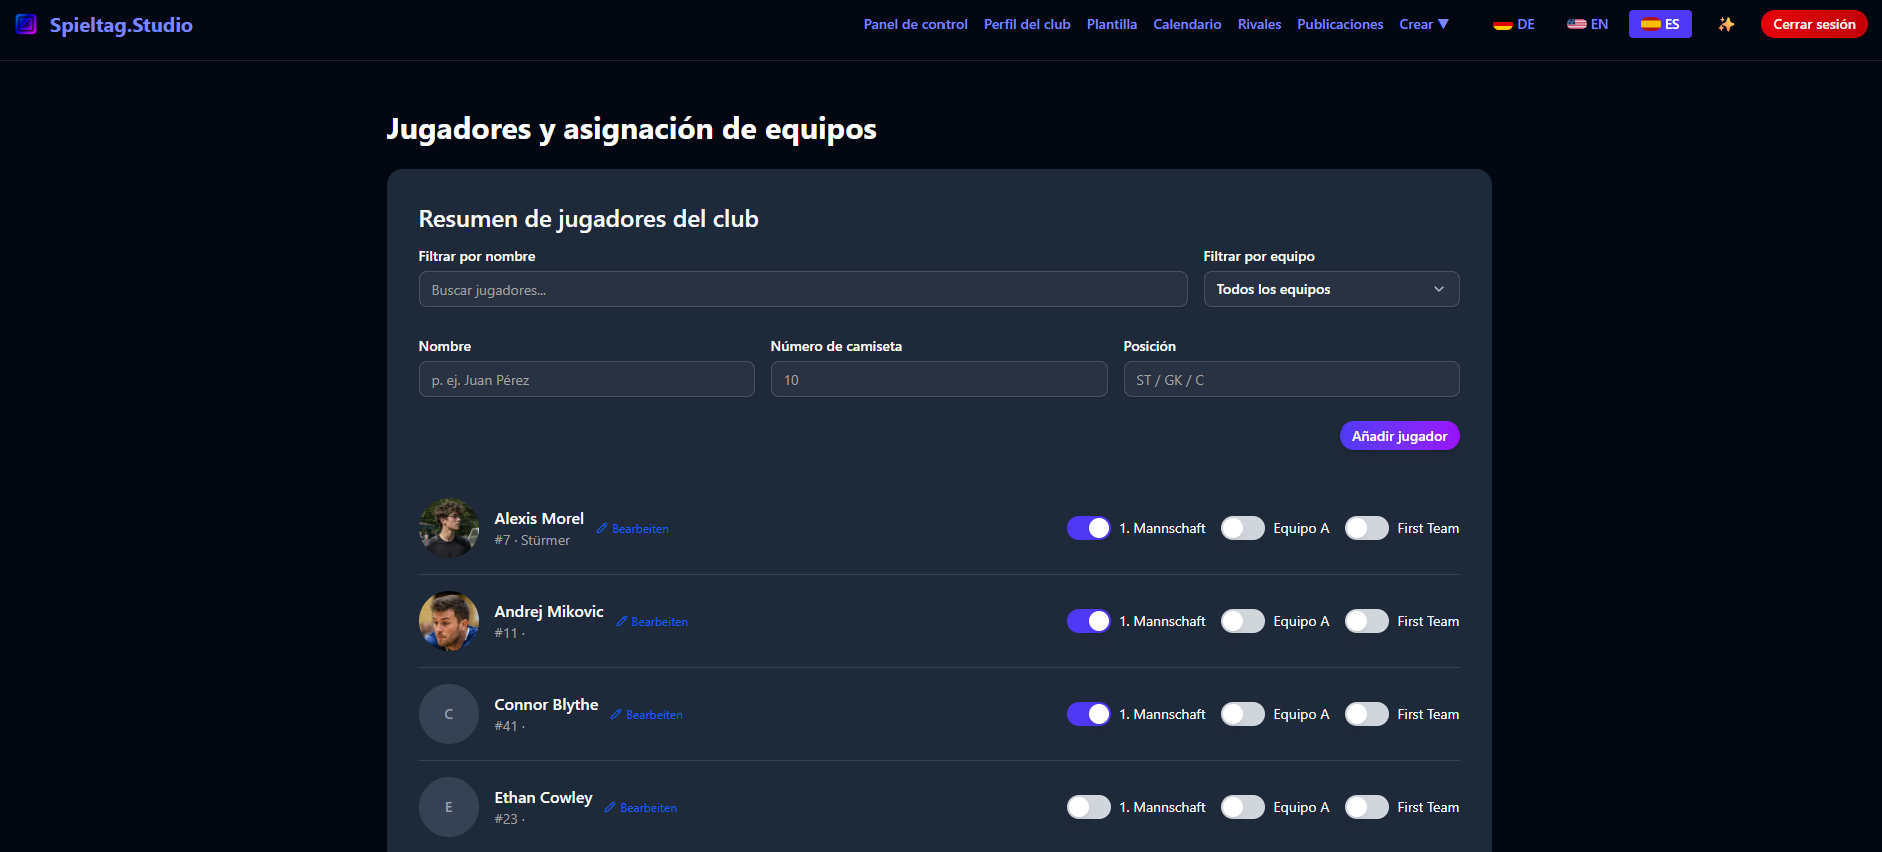This screenshot has height=852, width=1882.
Task: Toggle 1. Mannschaft for Andrej Mikovic
Action: pyautogui.click(x=1089, y=621)
